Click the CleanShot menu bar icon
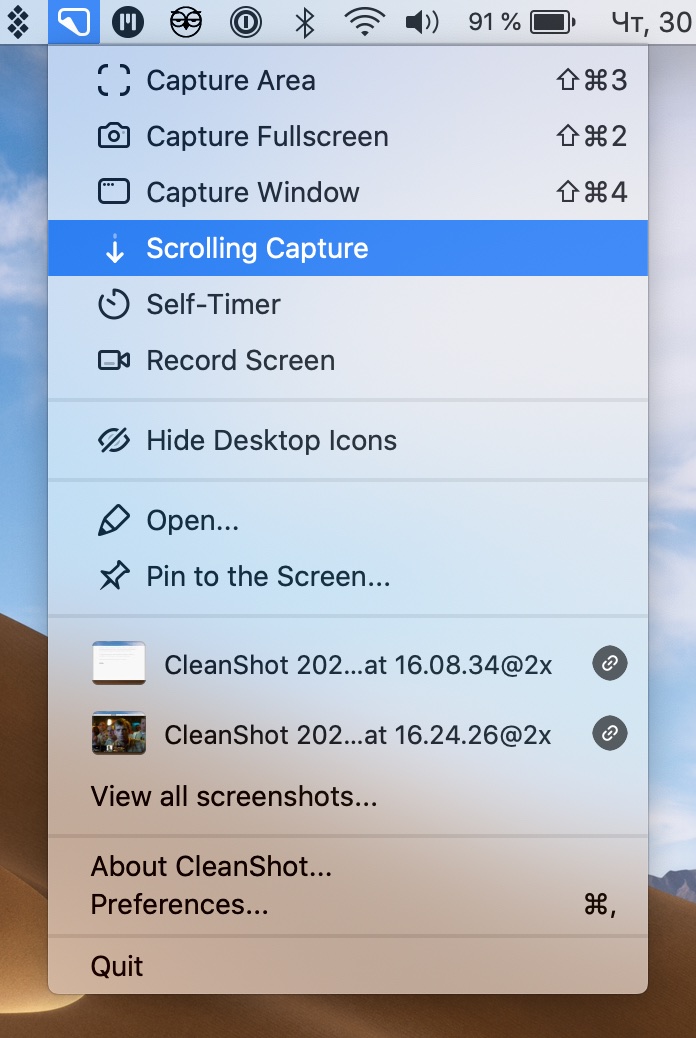Screen dimensions: 696x1038 [x=73, y=22]
